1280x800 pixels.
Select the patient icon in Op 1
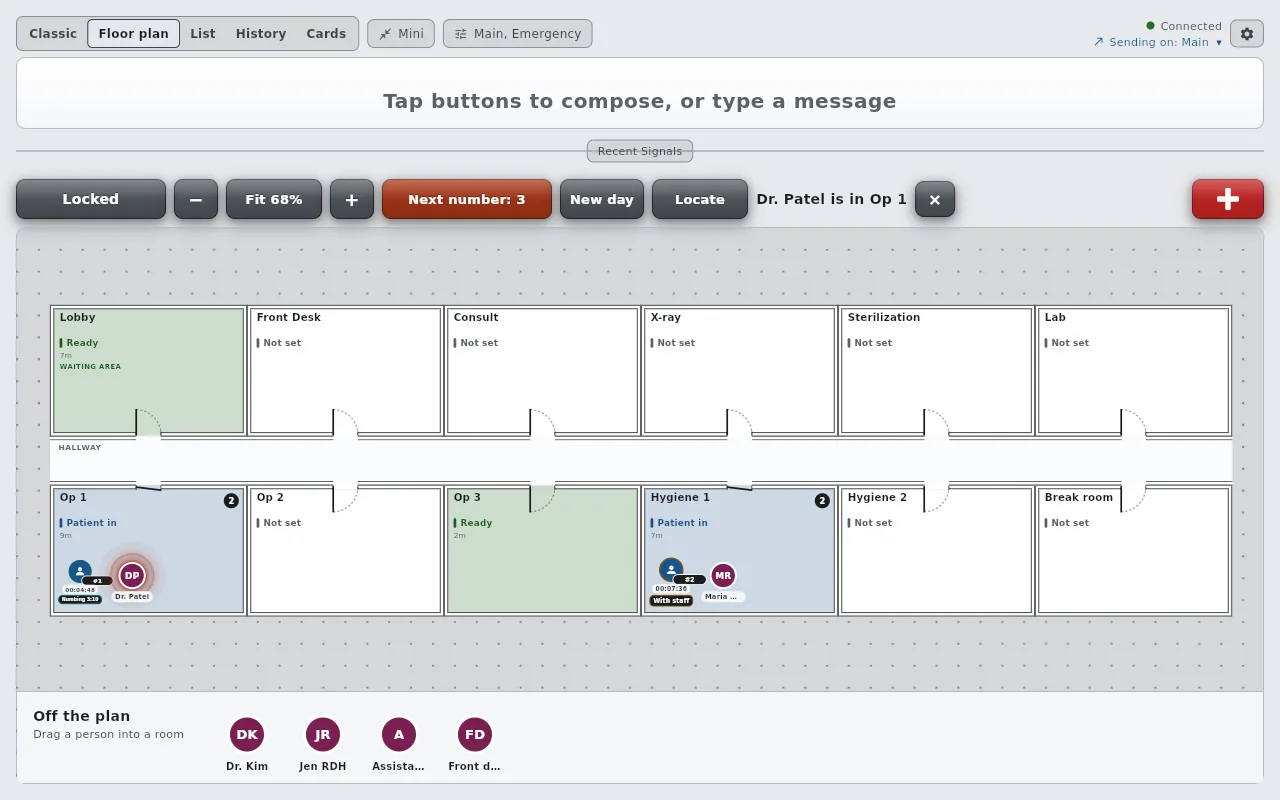point(80,572)
